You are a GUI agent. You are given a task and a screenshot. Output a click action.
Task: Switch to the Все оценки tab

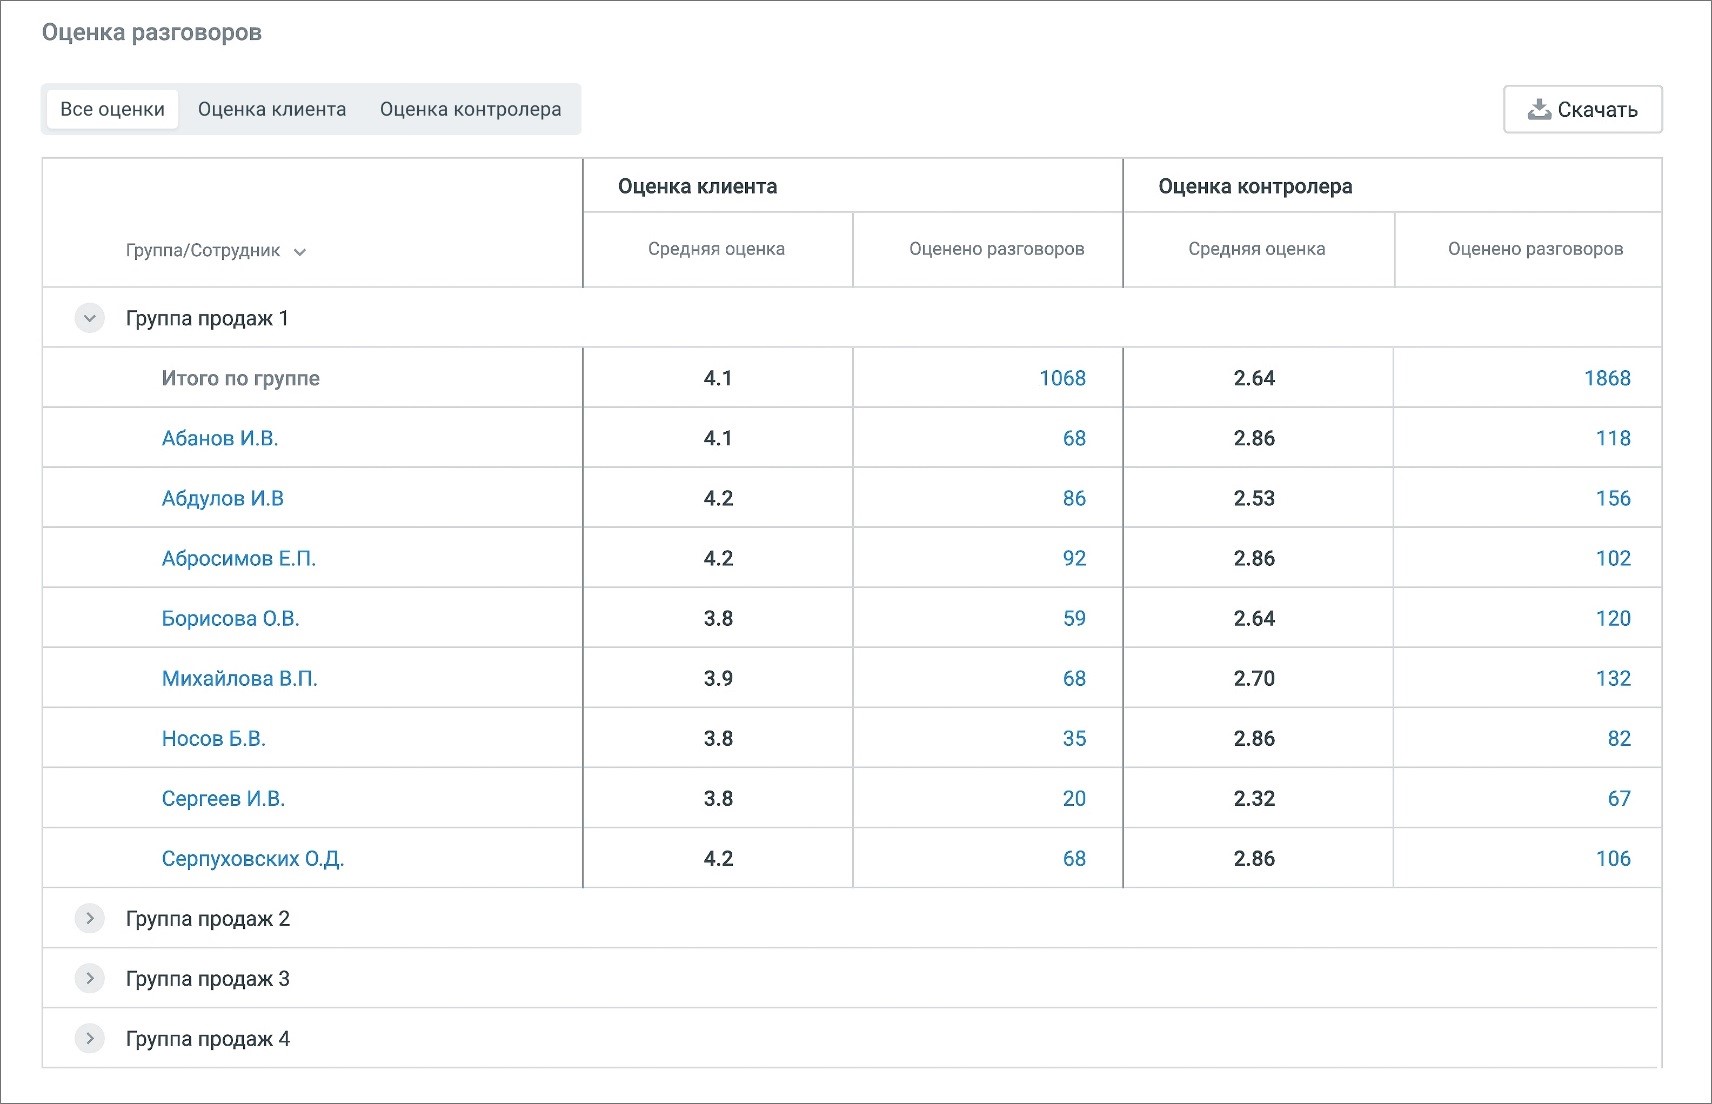(x=112, y=109)
